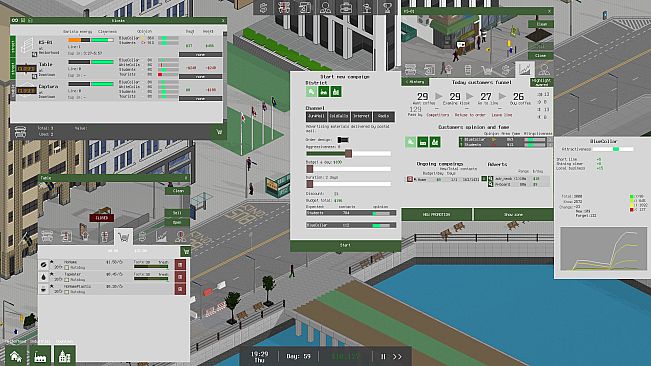This screenshot has width=651, height=366.
Task: Click the lock icon in Kiosks window title
Action: pyautogui.click(x=30, y=20)
